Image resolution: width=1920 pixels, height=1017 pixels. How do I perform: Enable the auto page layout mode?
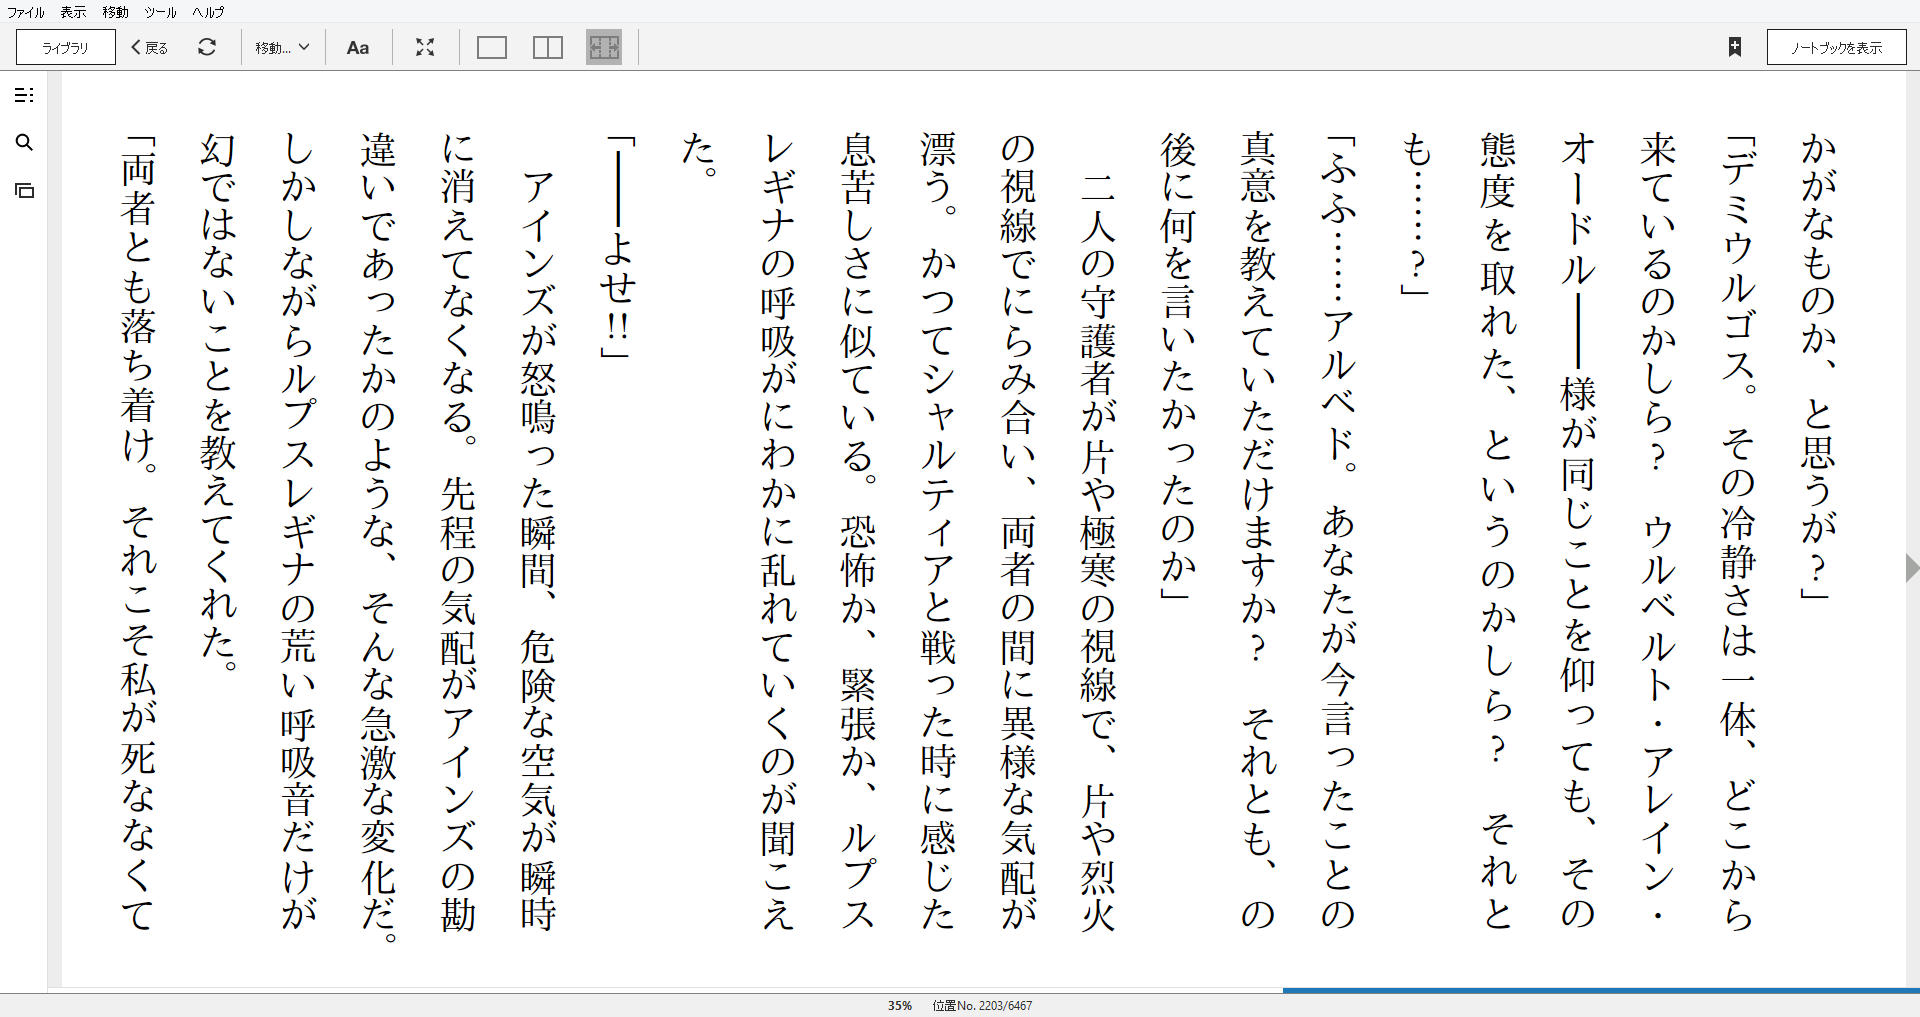[603, 47]
